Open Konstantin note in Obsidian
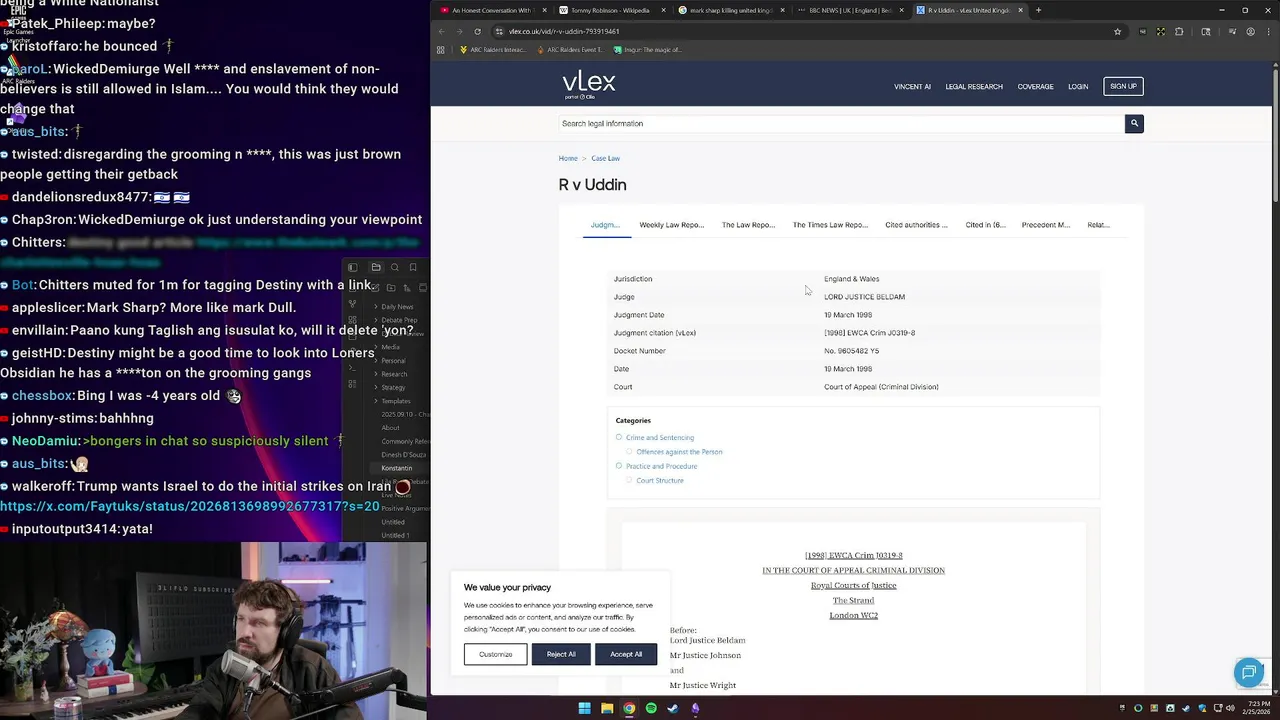 click(396, 468)
